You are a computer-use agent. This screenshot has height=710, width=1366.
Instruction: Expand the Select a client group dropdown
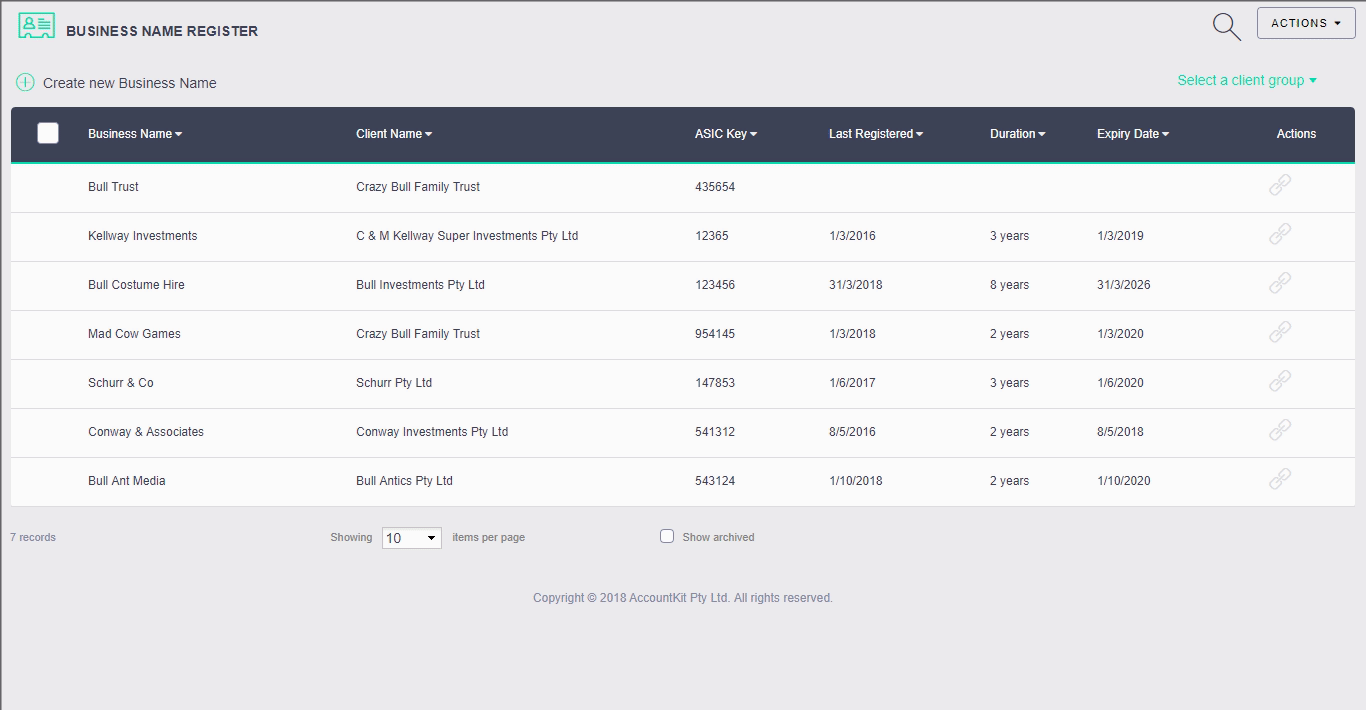[x=1246, y=80]
